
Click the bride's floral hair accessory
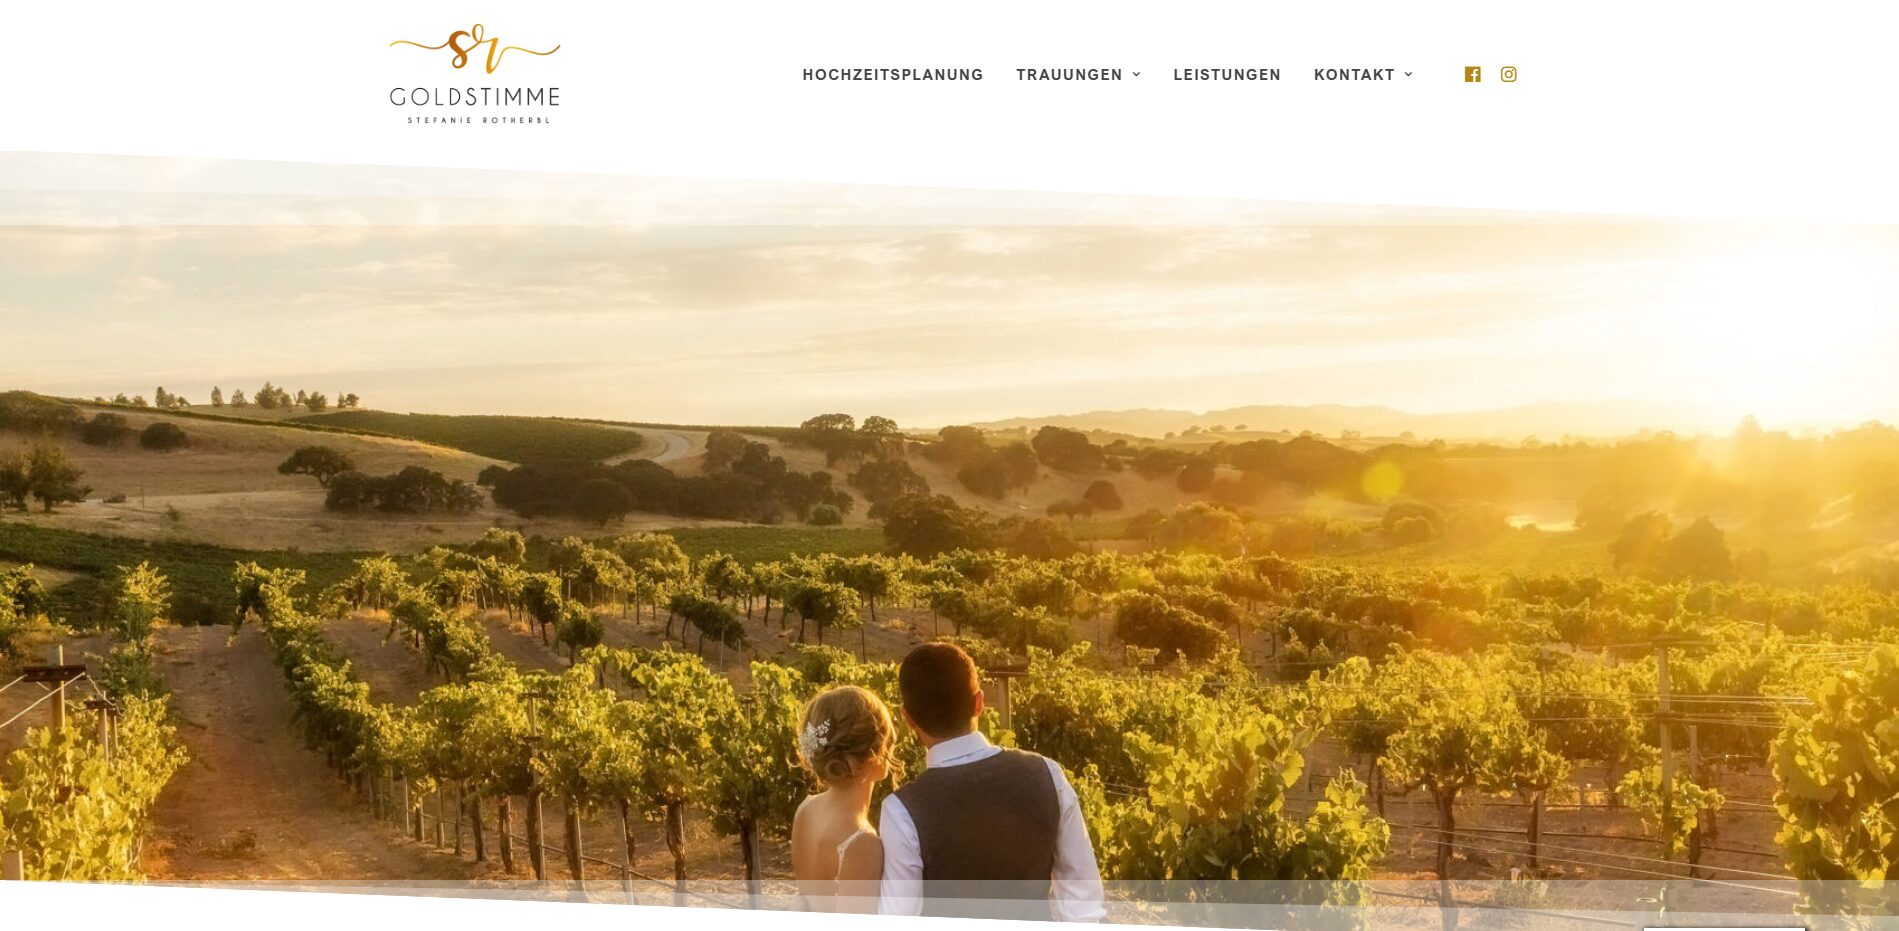point(815,739)
